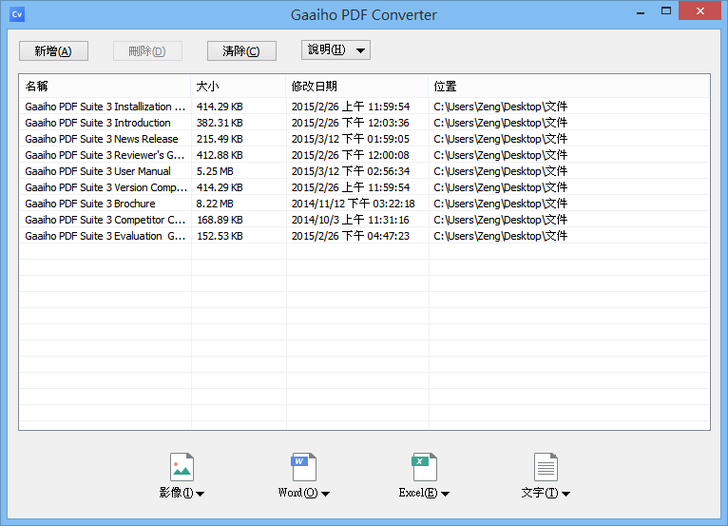Select Gaaiho PDF Suite 3 Brochure file

[x=90, y=204]
